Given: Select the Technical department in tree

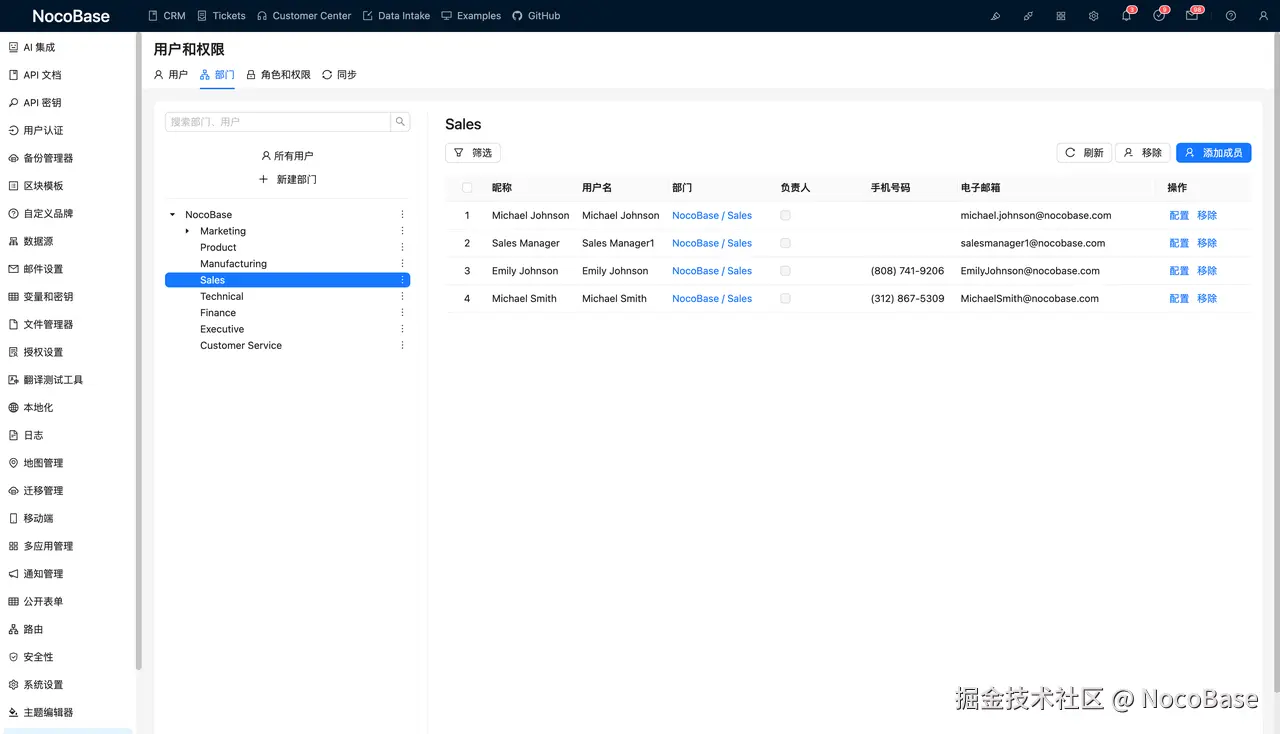Looking at the screenshot, I should click(221, 296).
